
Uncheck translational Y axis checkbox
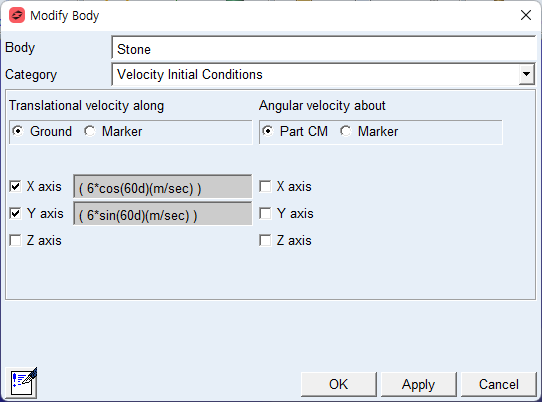(16, 213)
